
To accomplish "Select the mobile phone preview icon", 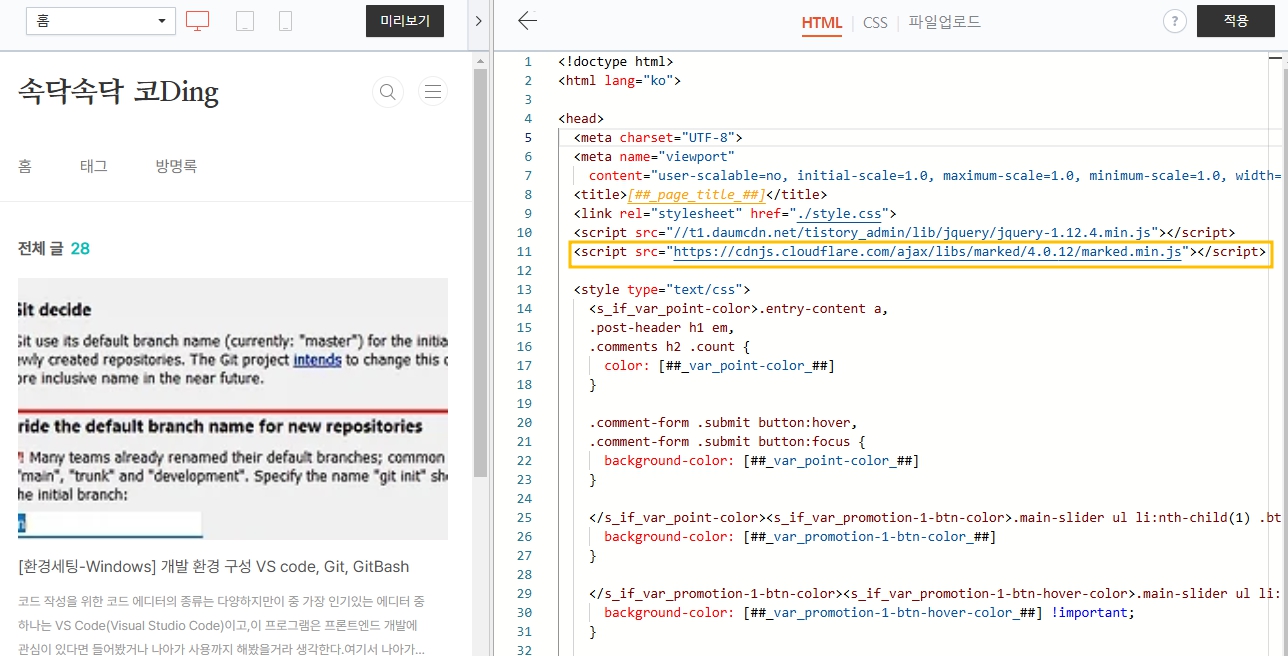I will pyautogui.click(x=285, y=21).
